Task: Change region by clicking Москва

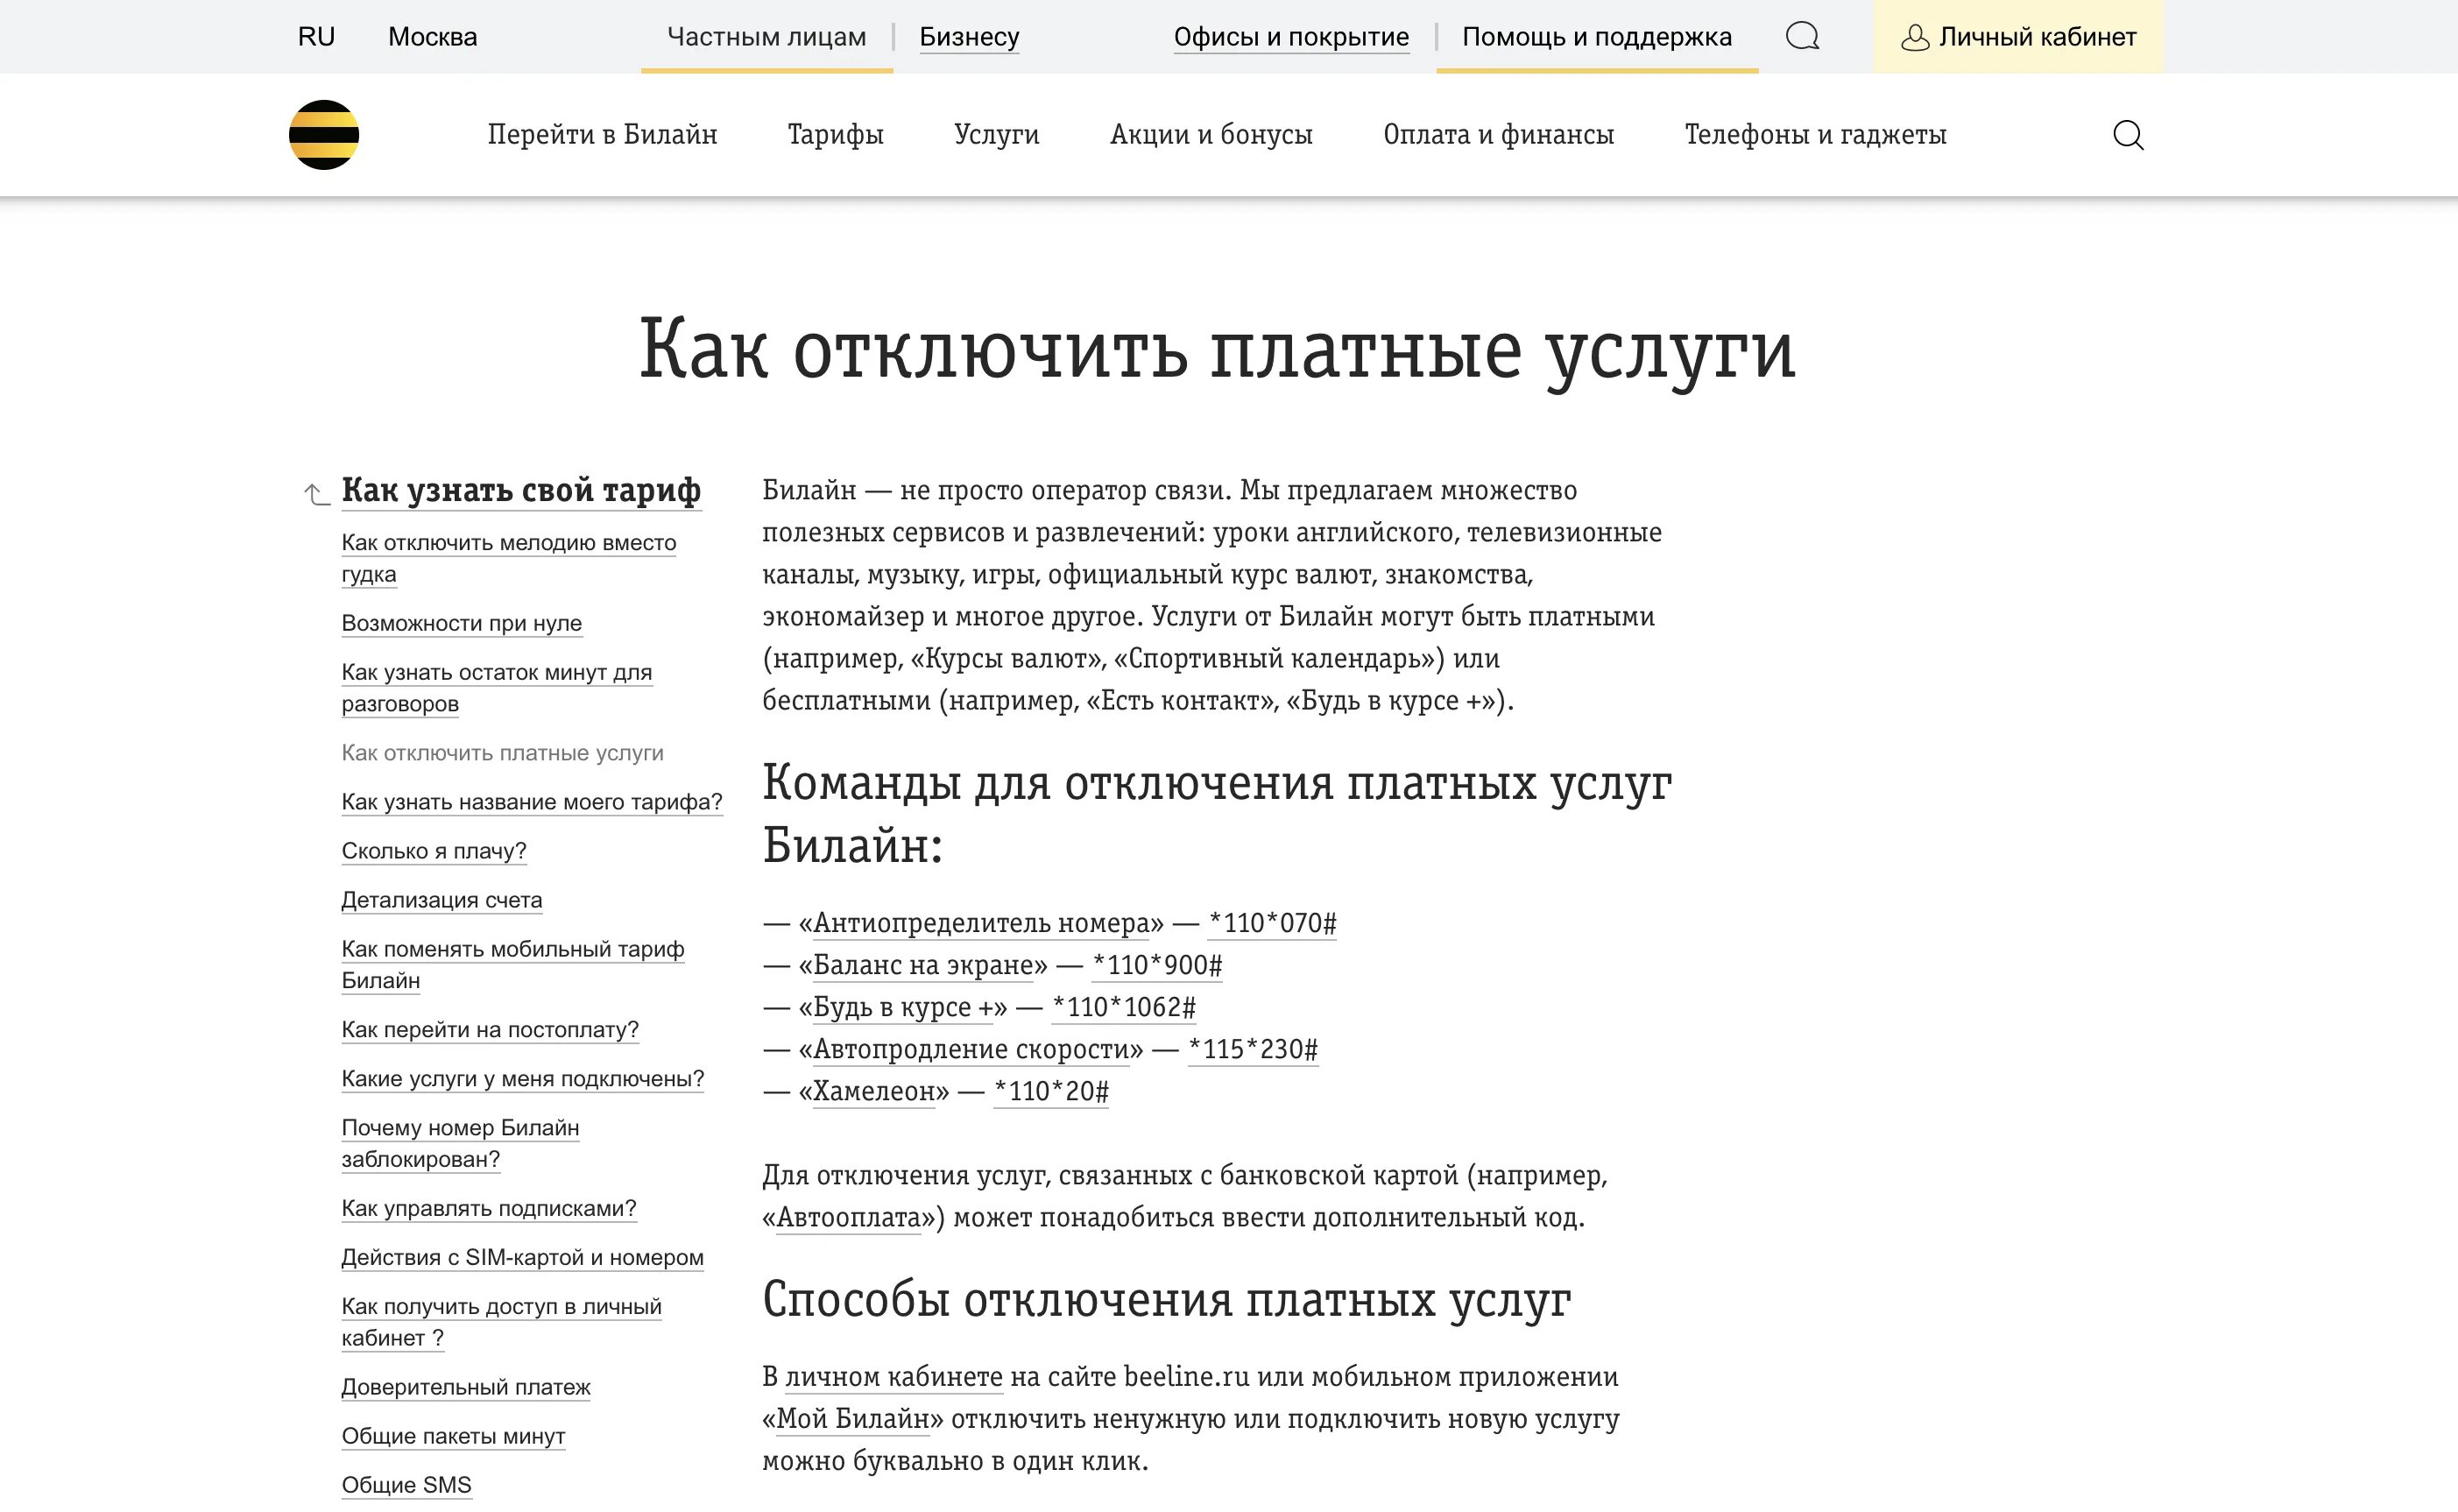Action: click(432, 37)
